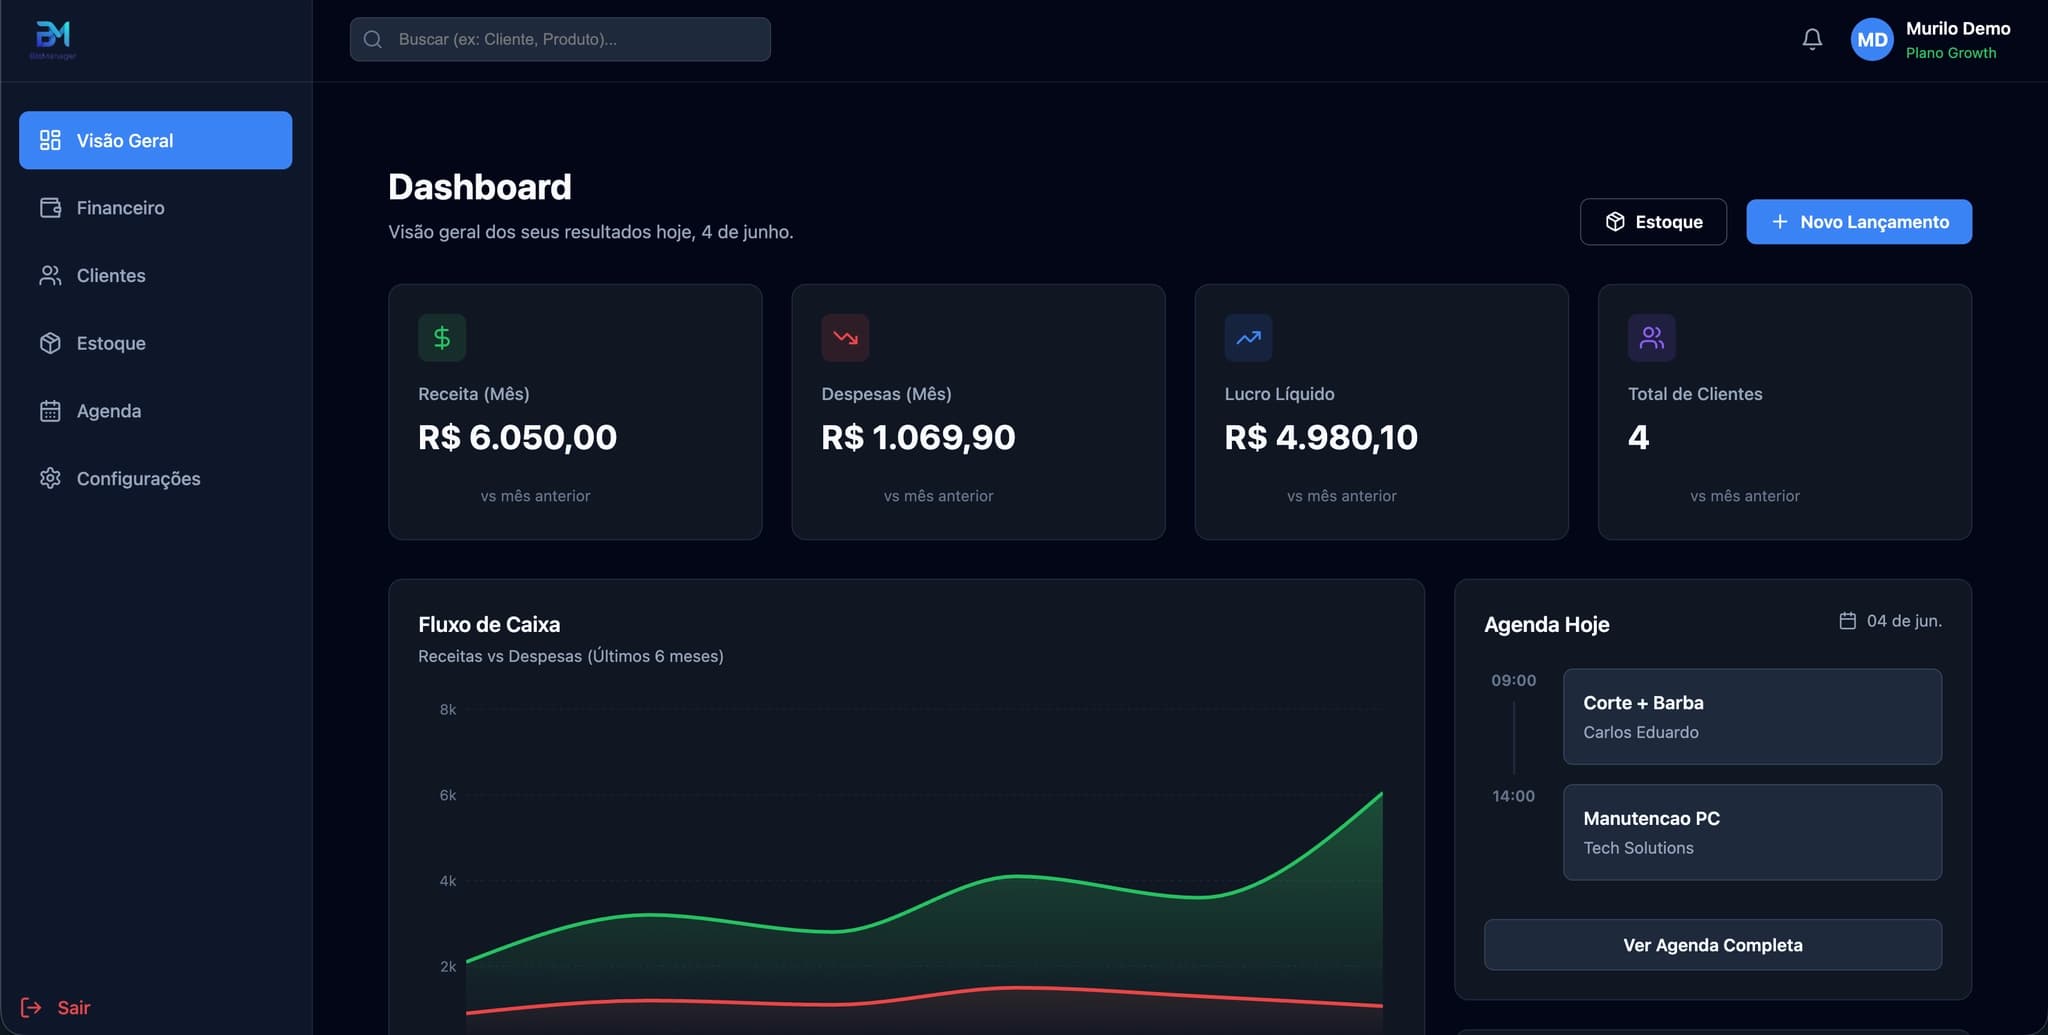
Task: Click the Plano Growth label
Action: tap(1950, 53)
